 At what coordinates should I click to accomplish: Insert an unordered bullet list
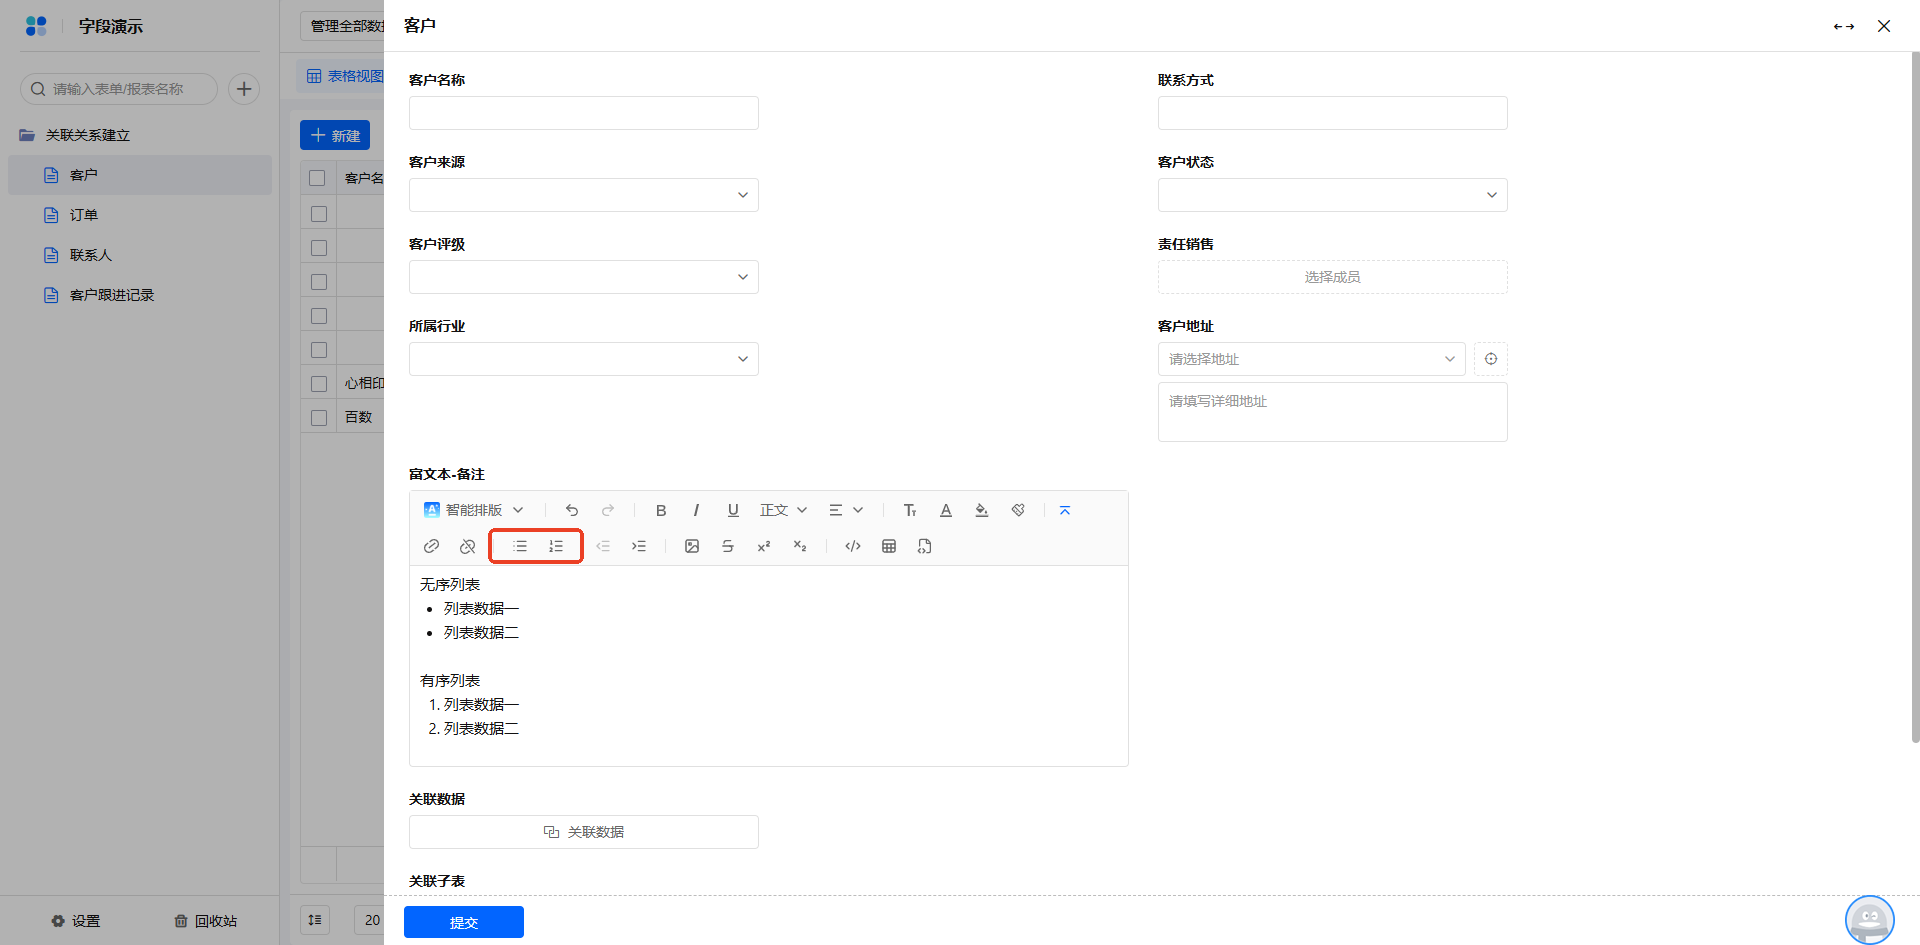520,546
